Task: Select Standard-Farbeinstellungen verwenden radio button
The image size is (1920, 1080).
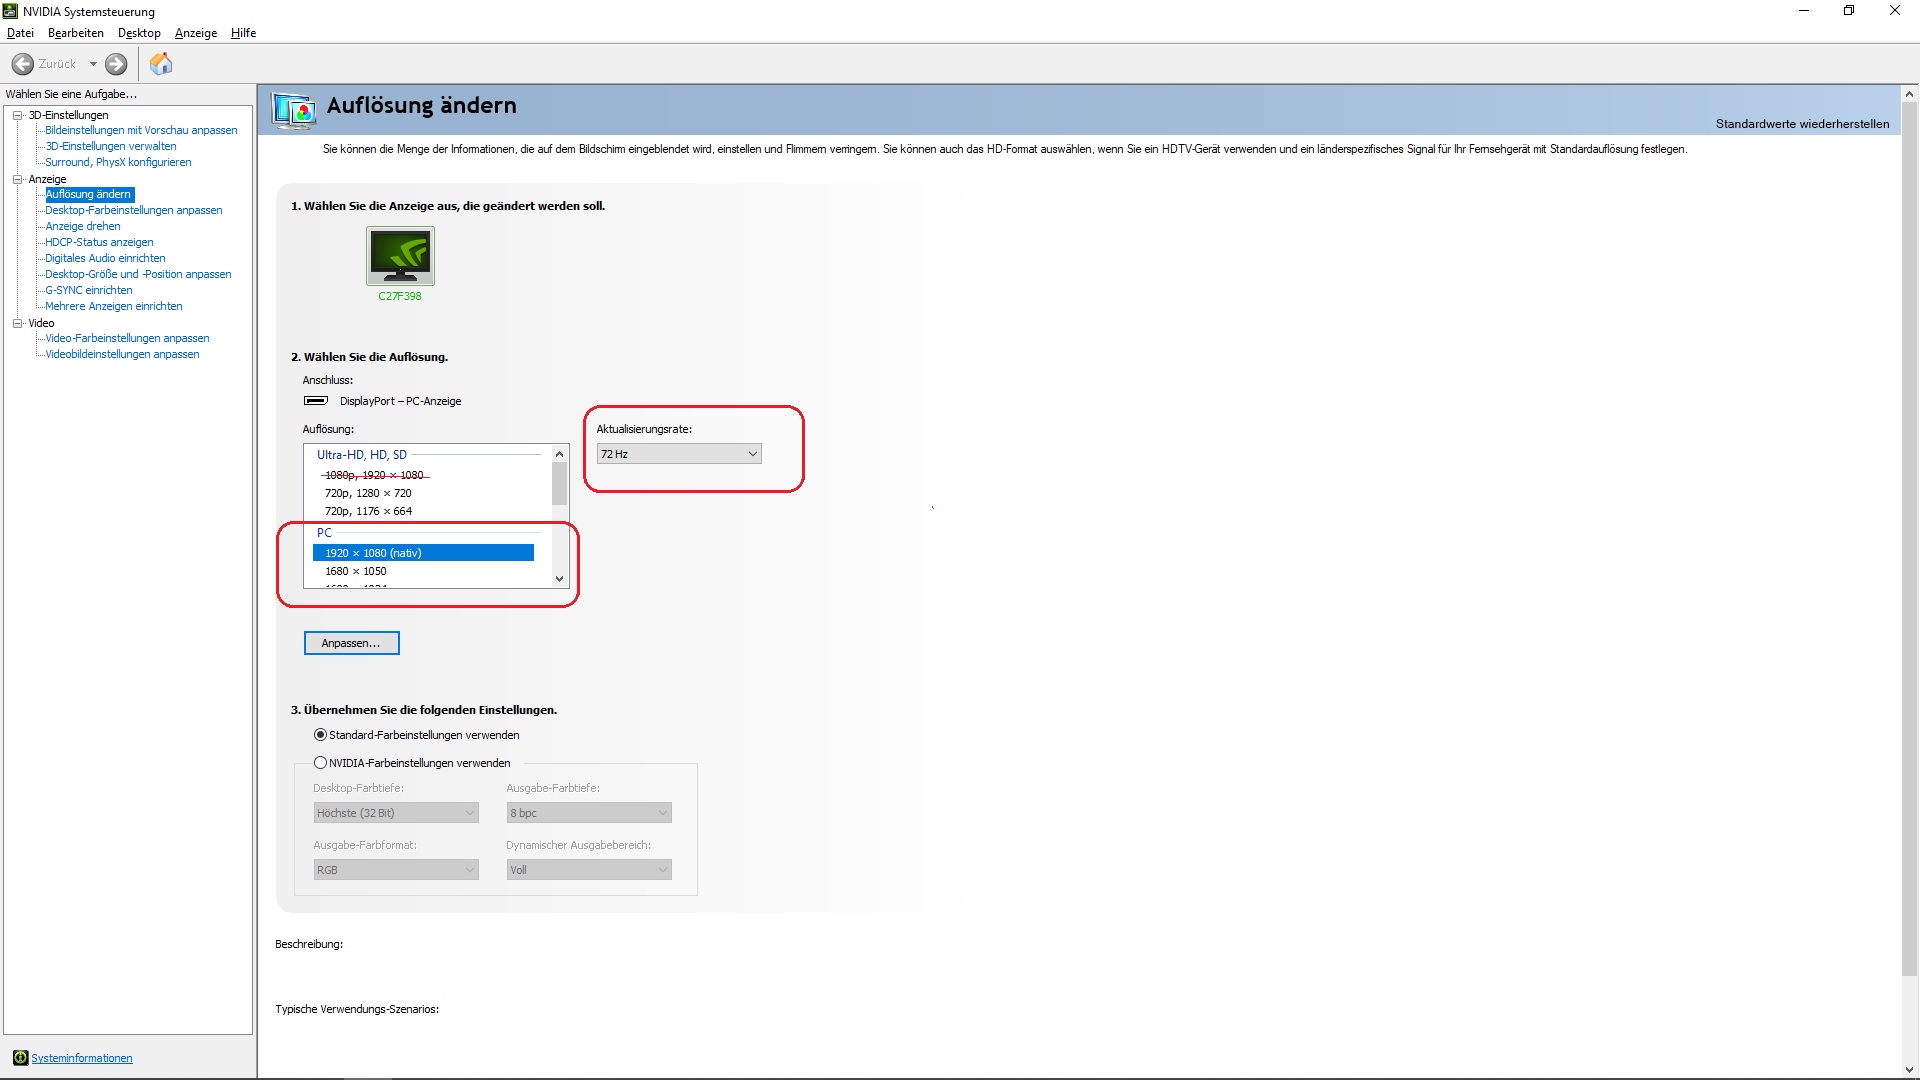Action: click(321, 735)
